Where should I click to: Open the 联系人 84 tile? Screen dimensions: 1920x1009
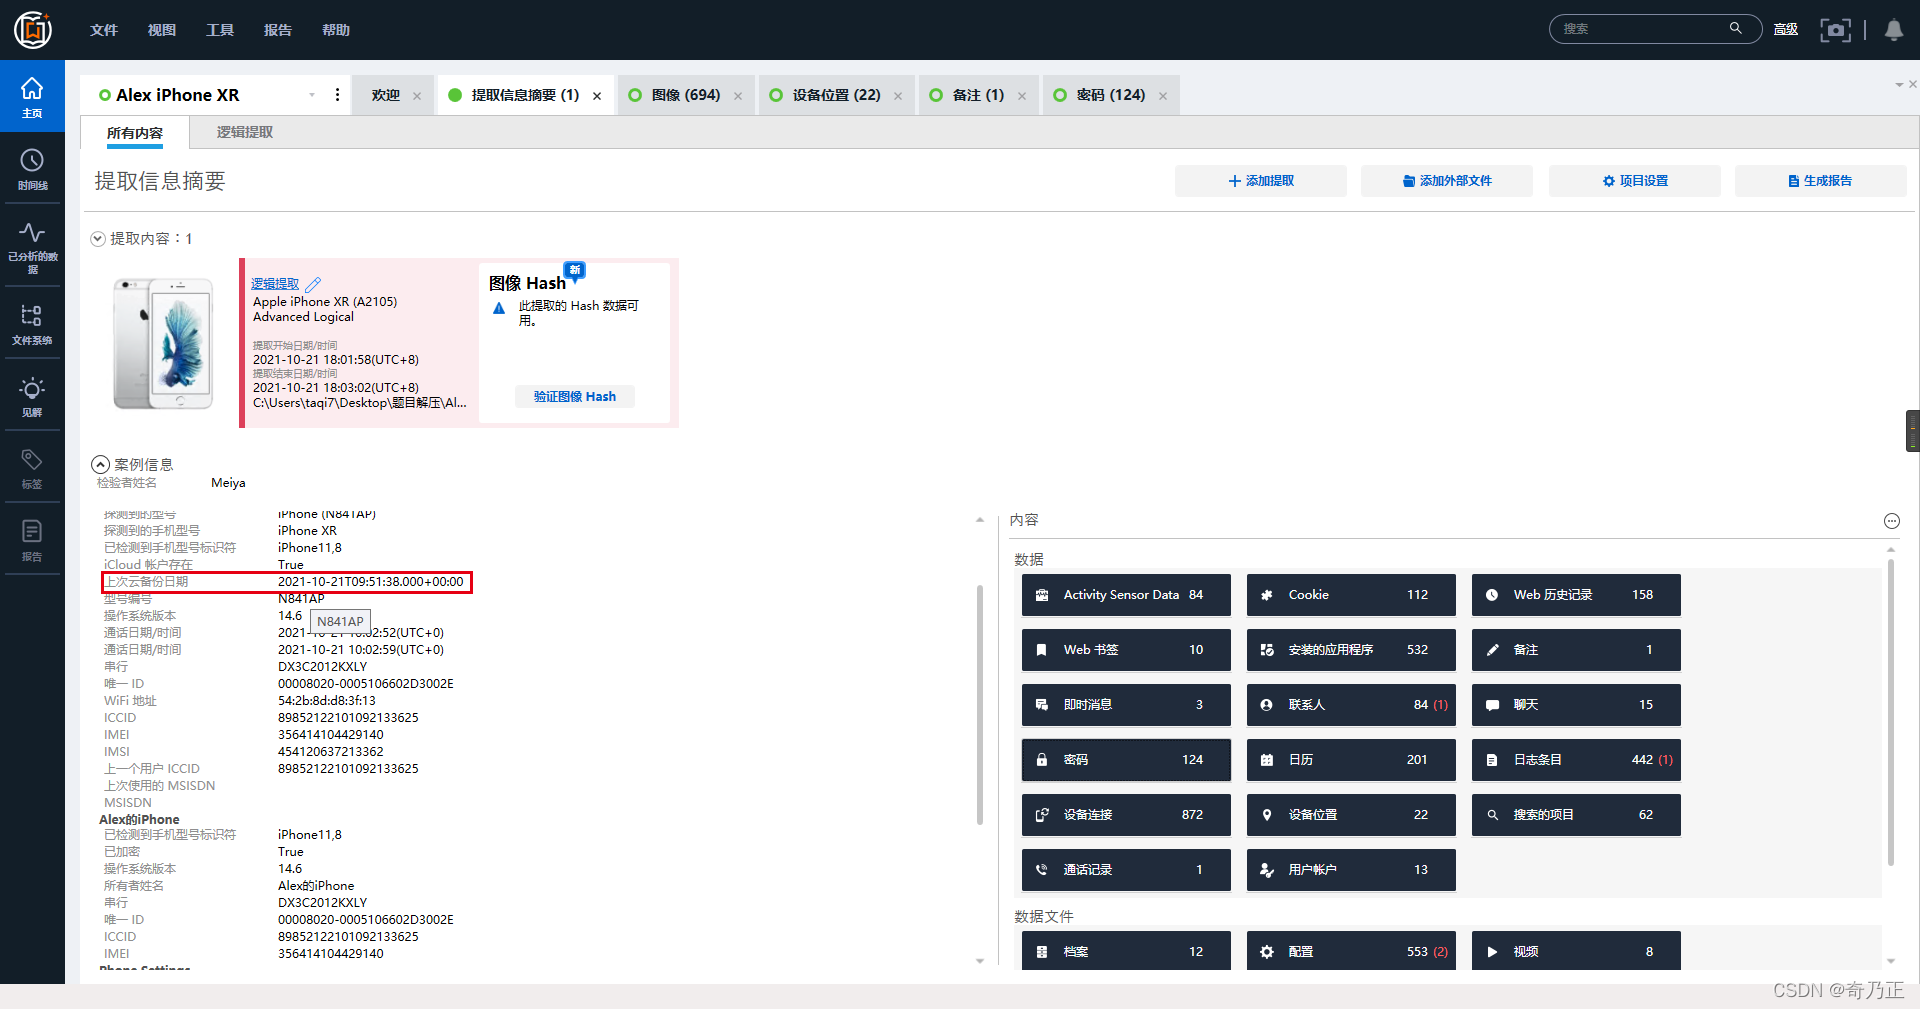tap(1351, 705)
